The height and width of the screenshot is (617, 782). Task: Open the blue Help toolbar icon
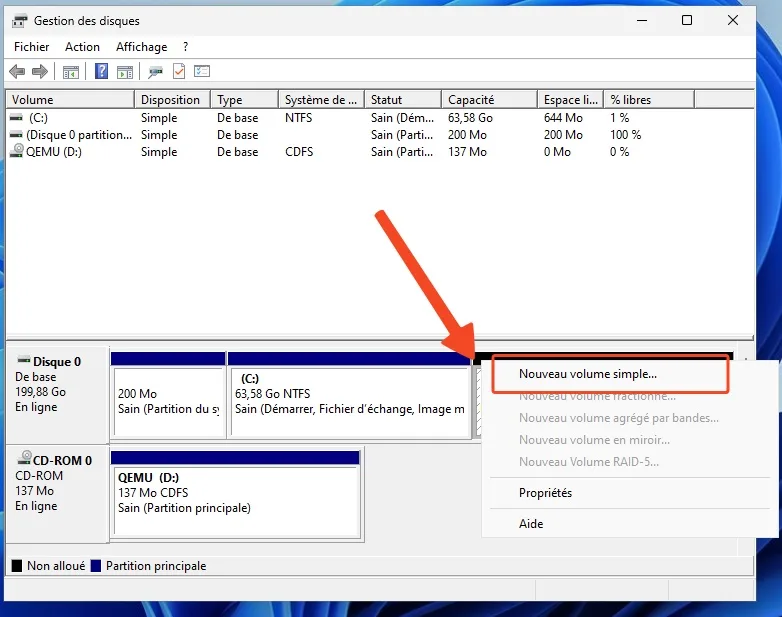tap(101, 71)
